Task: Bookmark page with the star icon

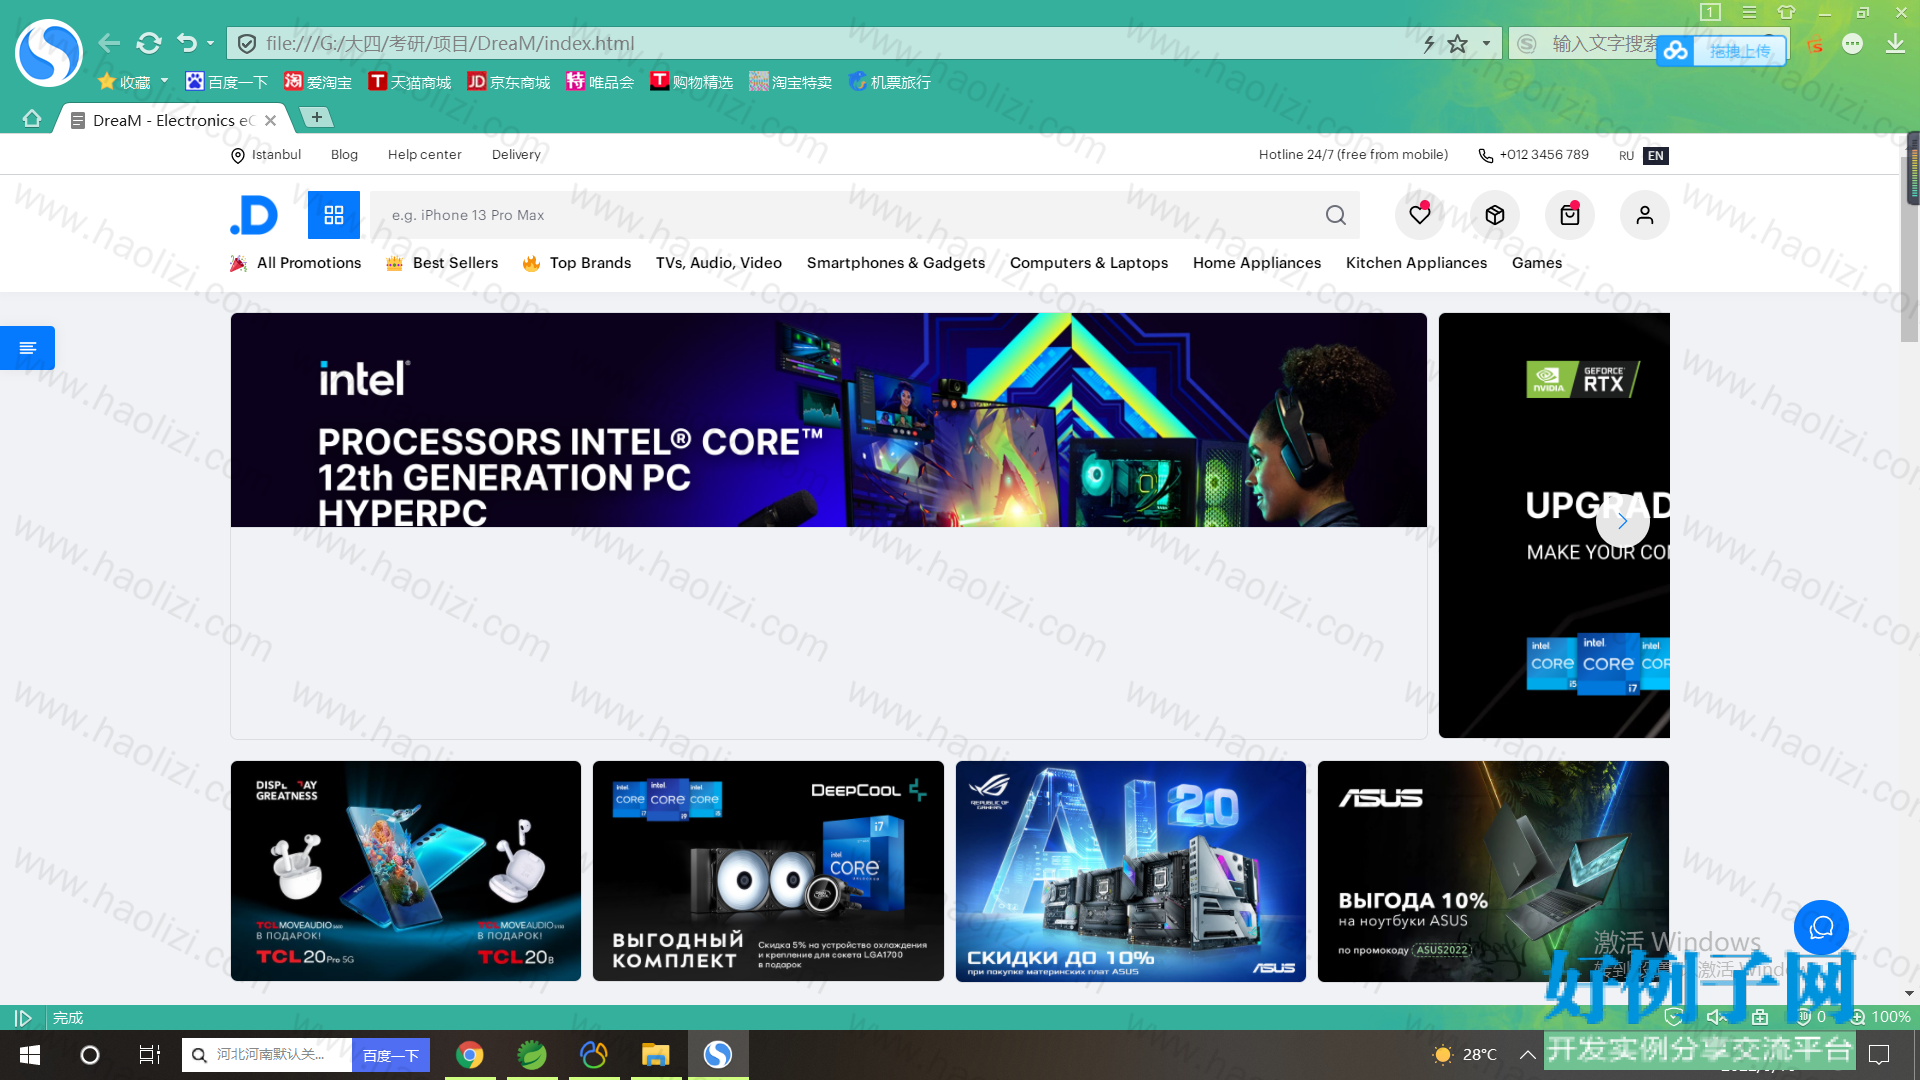Action: pos(1458,43)
